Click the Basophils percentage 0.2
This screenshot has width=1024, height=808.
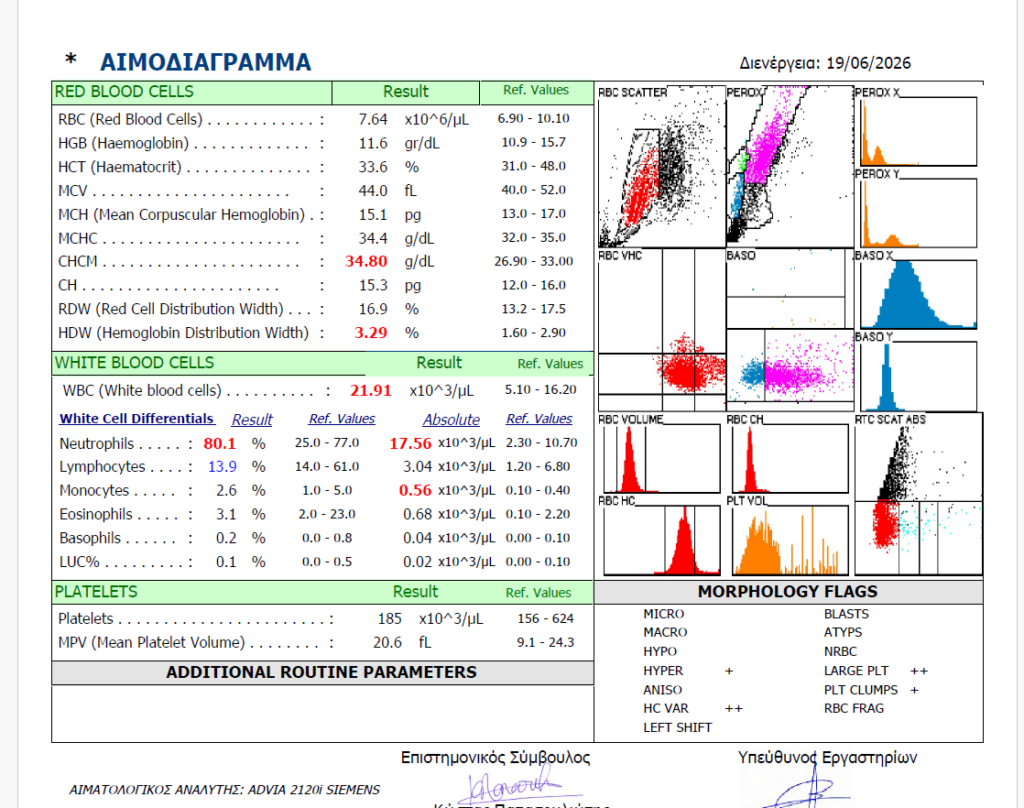click(x=226, y=538)
